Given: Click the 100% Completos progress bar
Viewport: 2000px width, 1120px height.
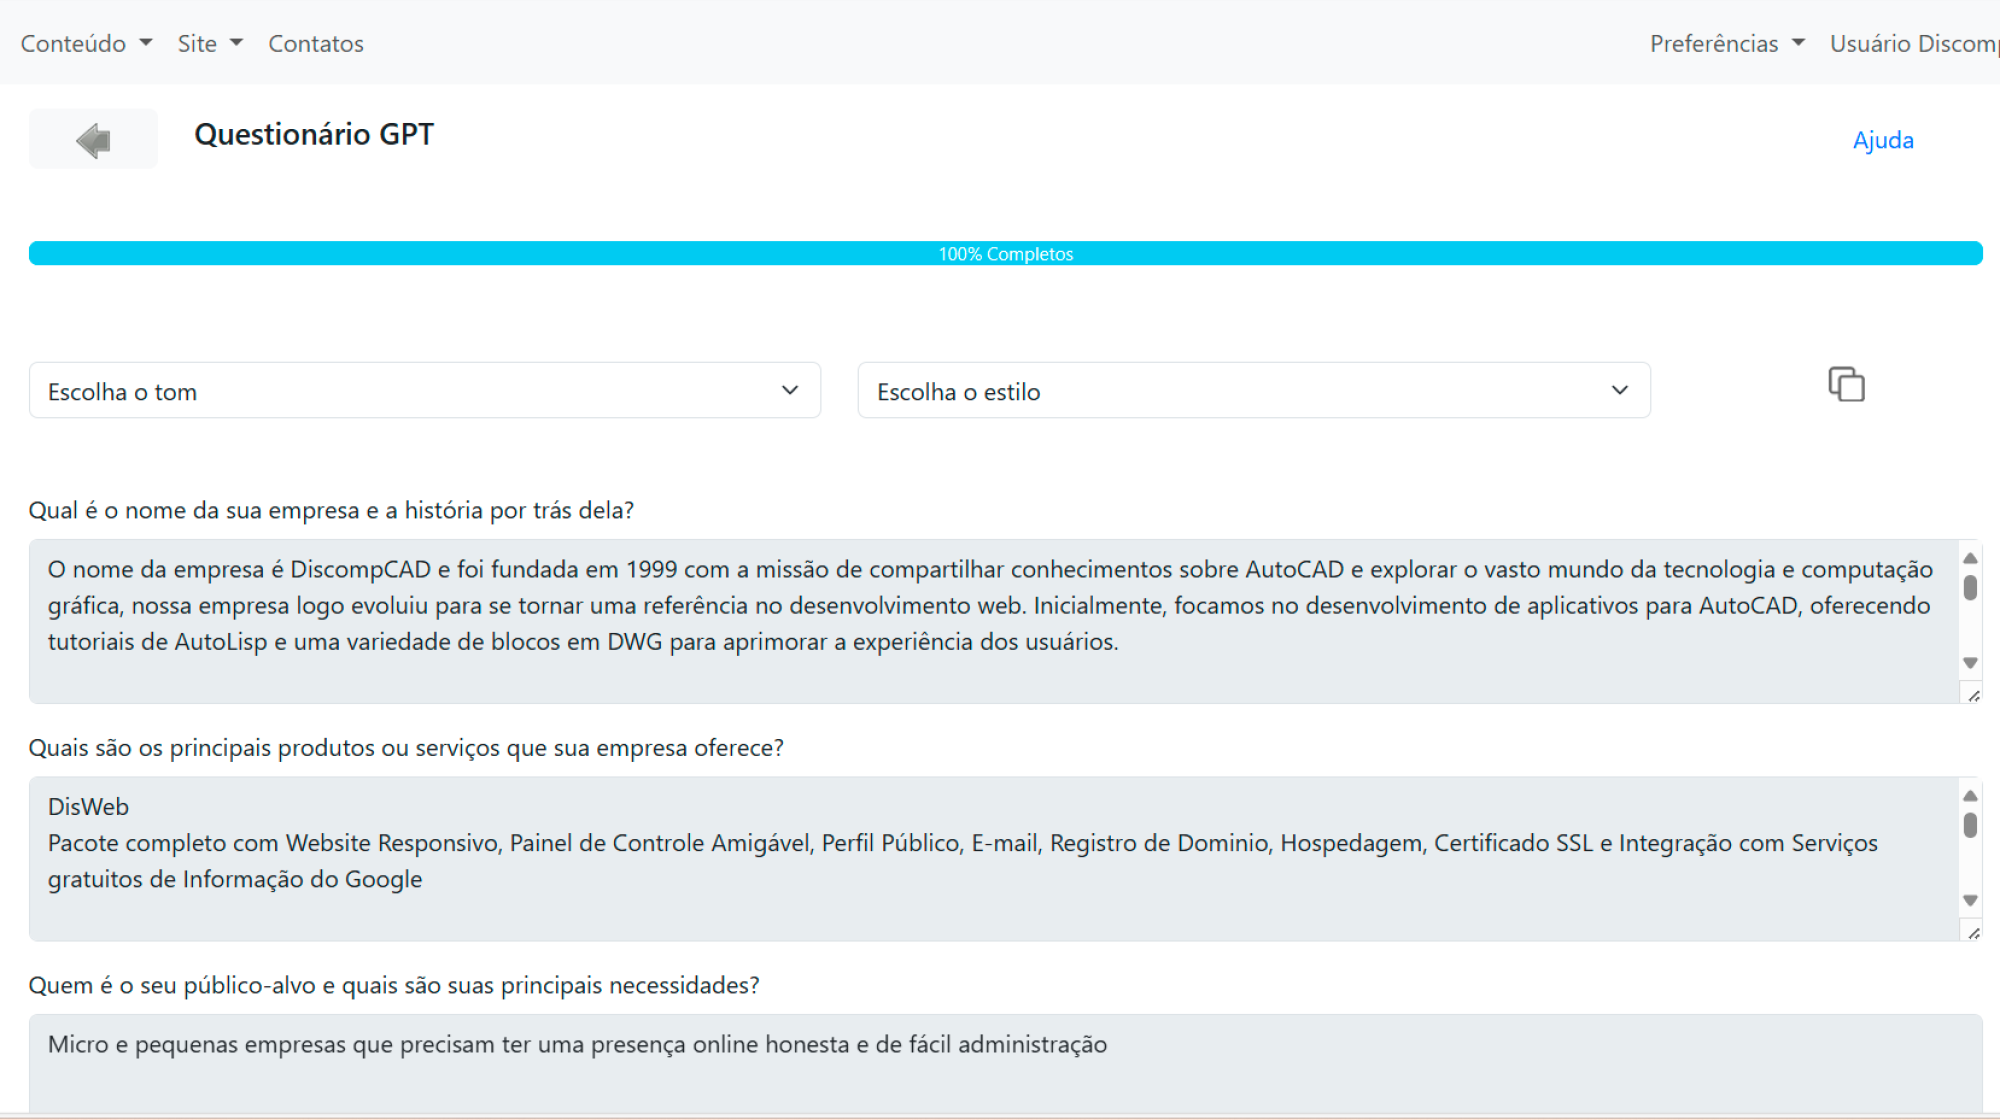Looking at the screenshot, I should click(1006, 253).
